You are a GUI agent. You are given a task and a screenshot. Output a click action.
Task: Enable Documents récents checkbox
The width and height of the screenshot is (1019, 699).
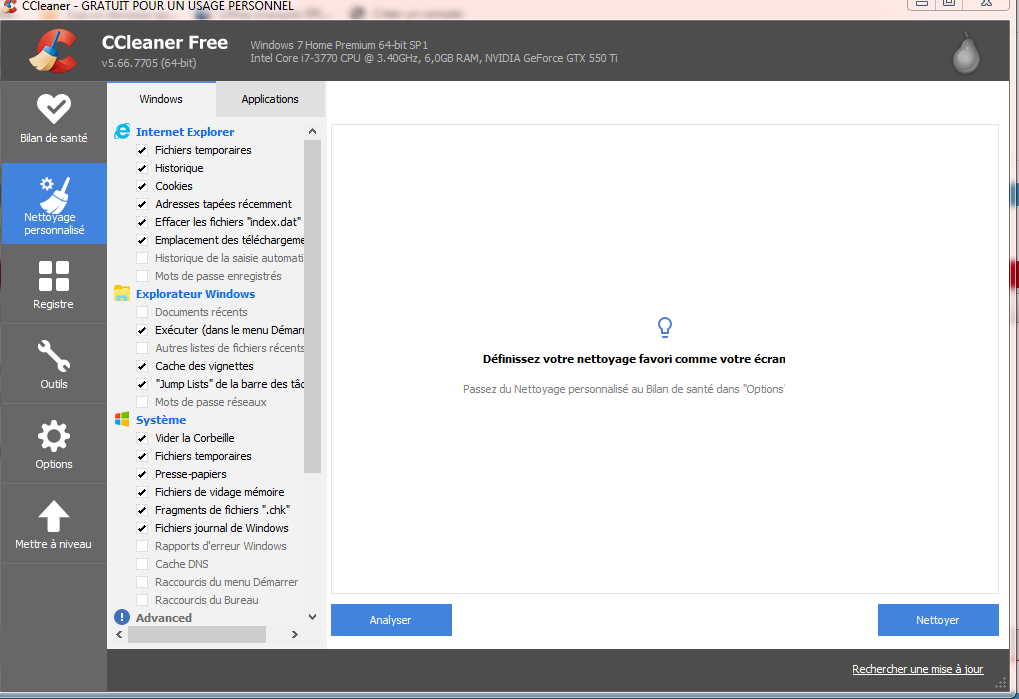click(142, 312)
